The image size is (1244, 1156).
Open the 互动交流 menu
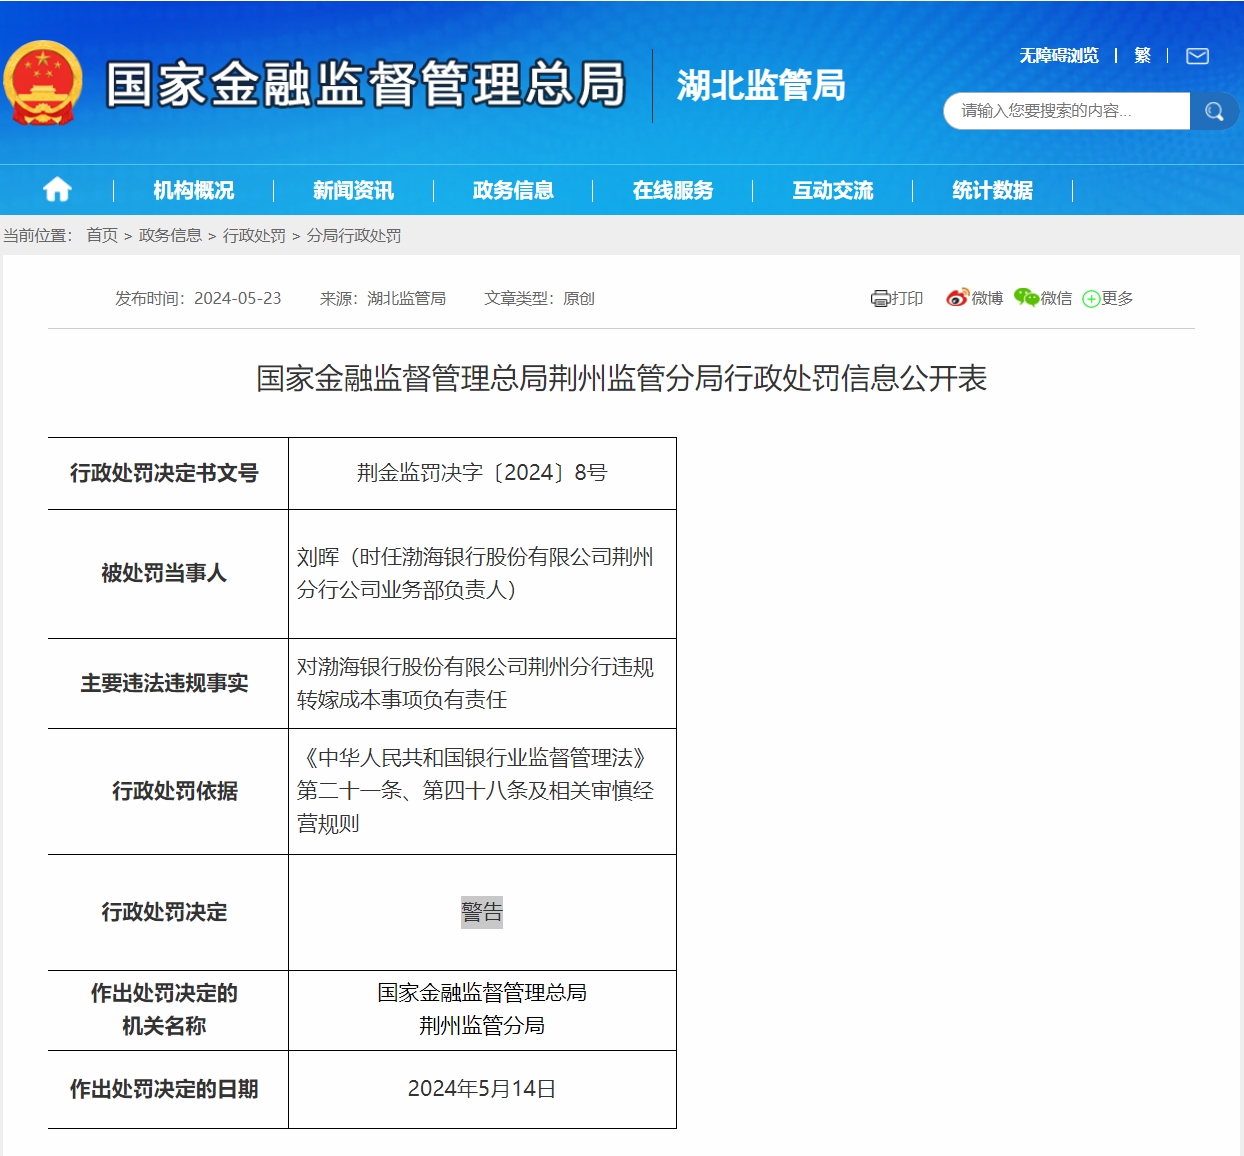coord(832,190)
